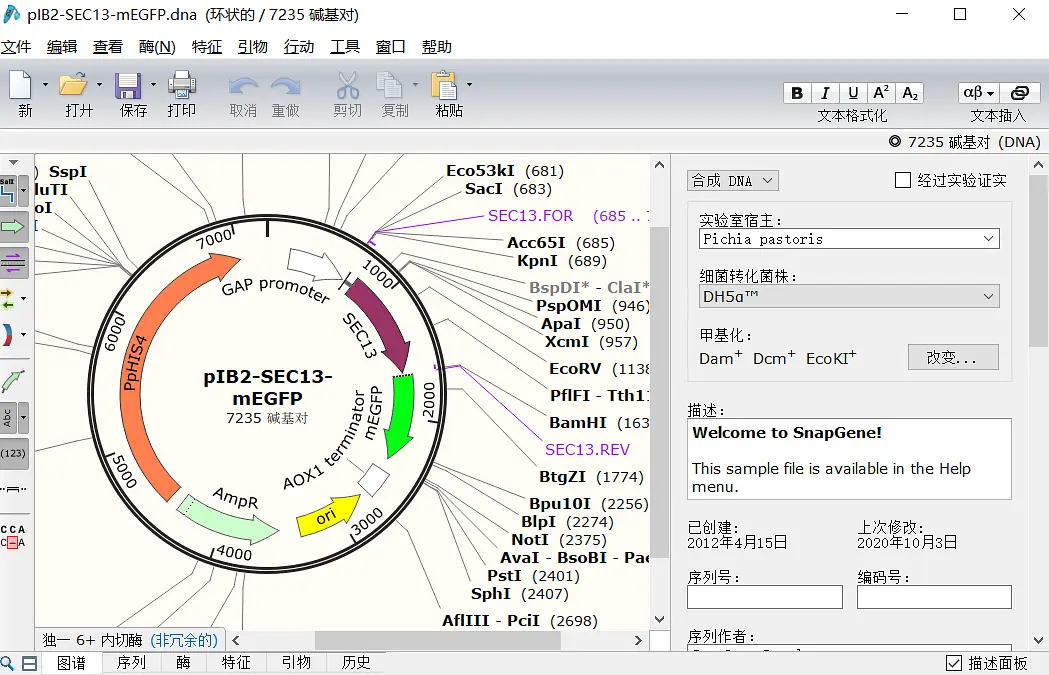Image resolution: width=1049 pixels, height=675 pixels.
Task: Toggle underline text formatting (U)
Action: [853, 93]
